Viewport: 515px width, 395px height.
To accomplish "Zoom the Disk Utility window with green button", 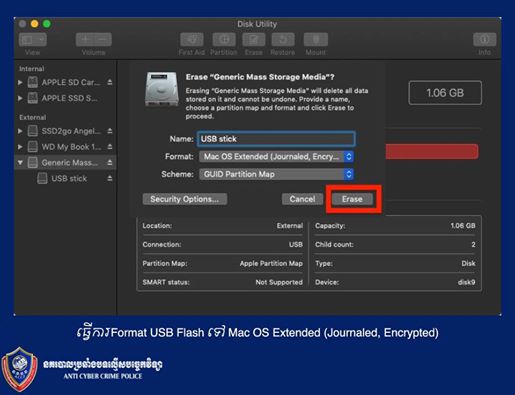I will coord(47,24).
